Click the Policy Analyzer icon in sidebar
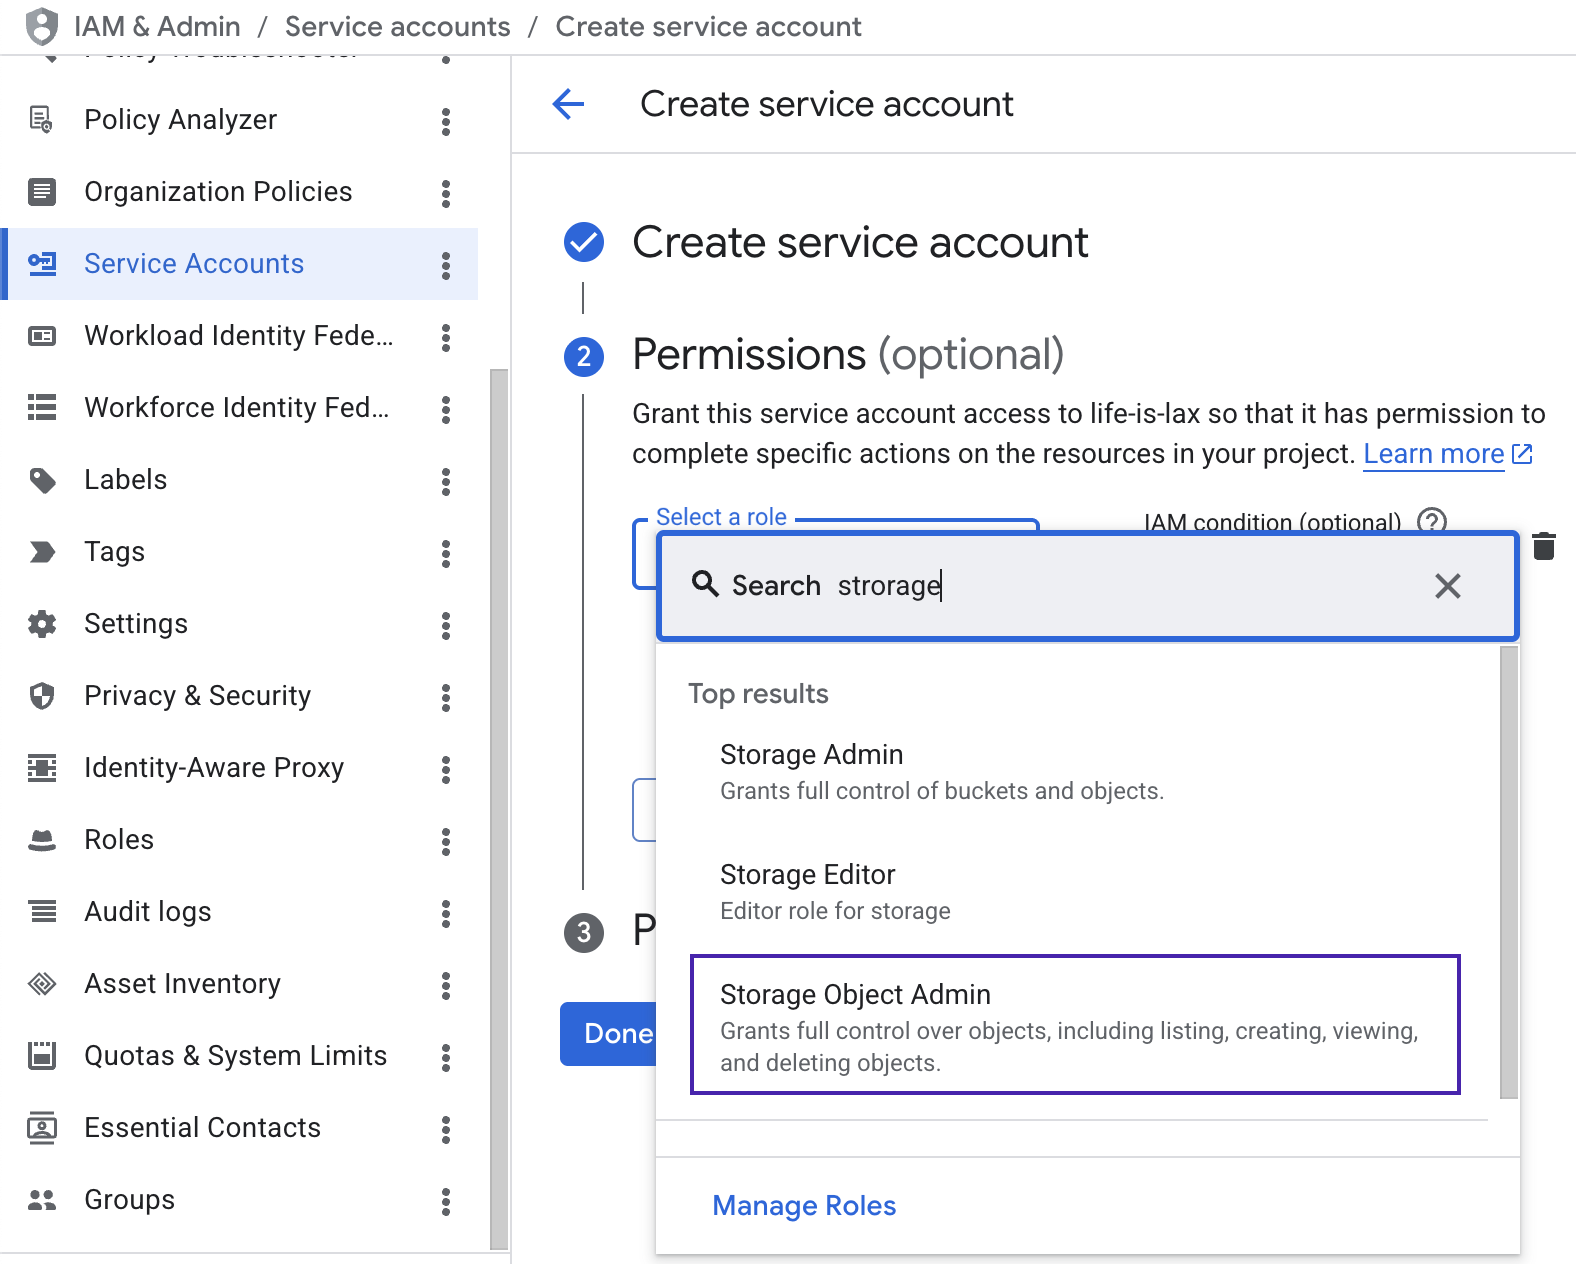This screenshot has width=1576, height=1264. (x=41, y=120)
